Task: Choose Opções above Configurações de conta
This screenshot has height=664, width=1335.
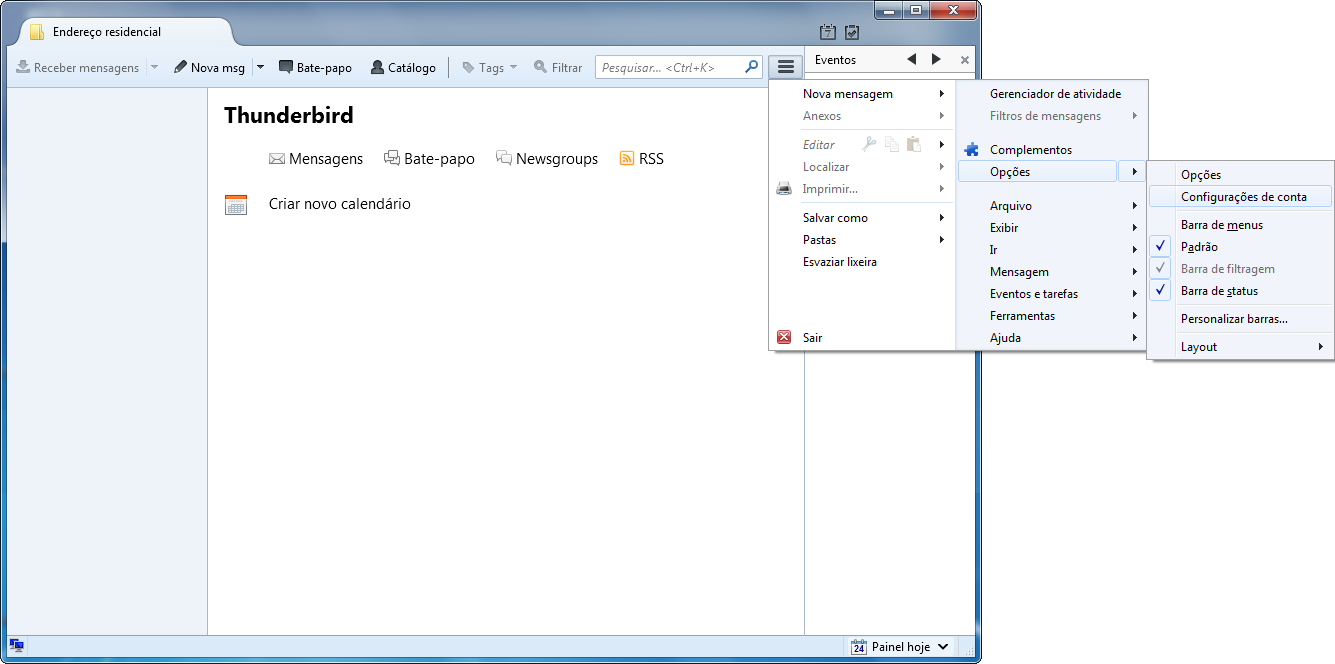Action: pyautogui.click(x=1241, y=175)
